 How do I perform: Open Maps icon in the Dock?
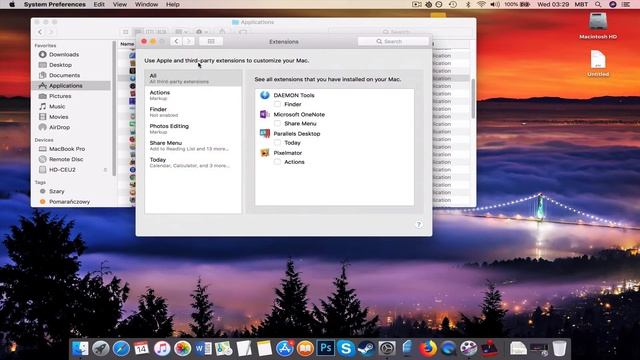224,349
